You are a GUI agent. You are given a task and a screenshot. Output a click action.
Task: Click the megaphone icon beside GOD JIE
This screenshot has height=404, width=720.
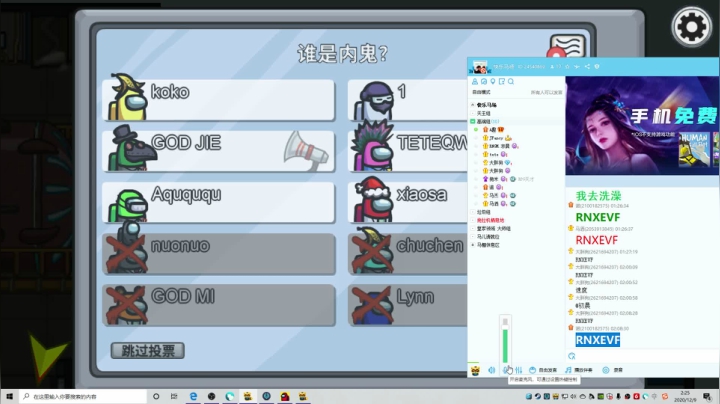coord(305,150)
